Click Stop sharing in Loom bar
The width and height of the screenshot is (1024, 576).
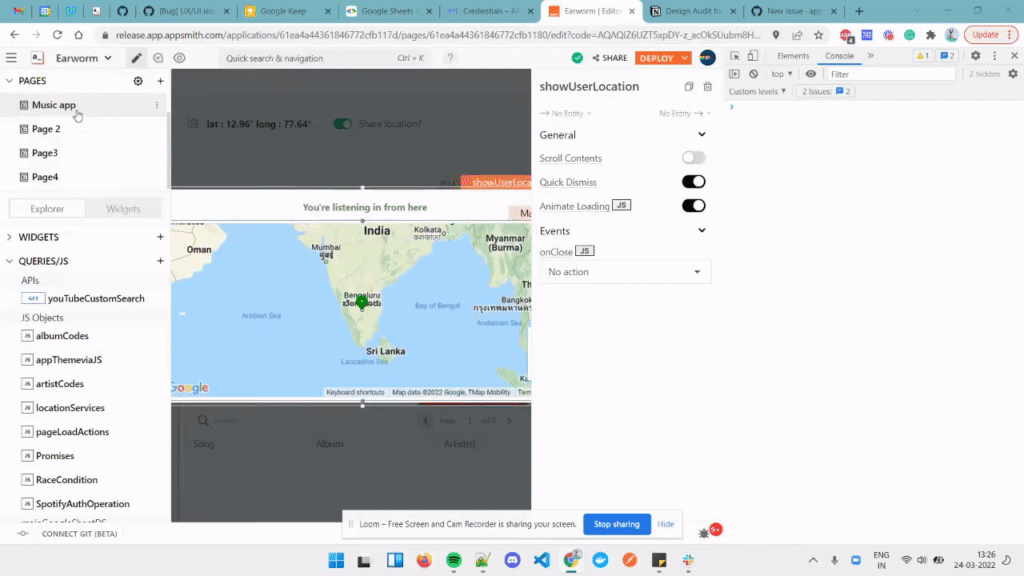pos(616,524)
